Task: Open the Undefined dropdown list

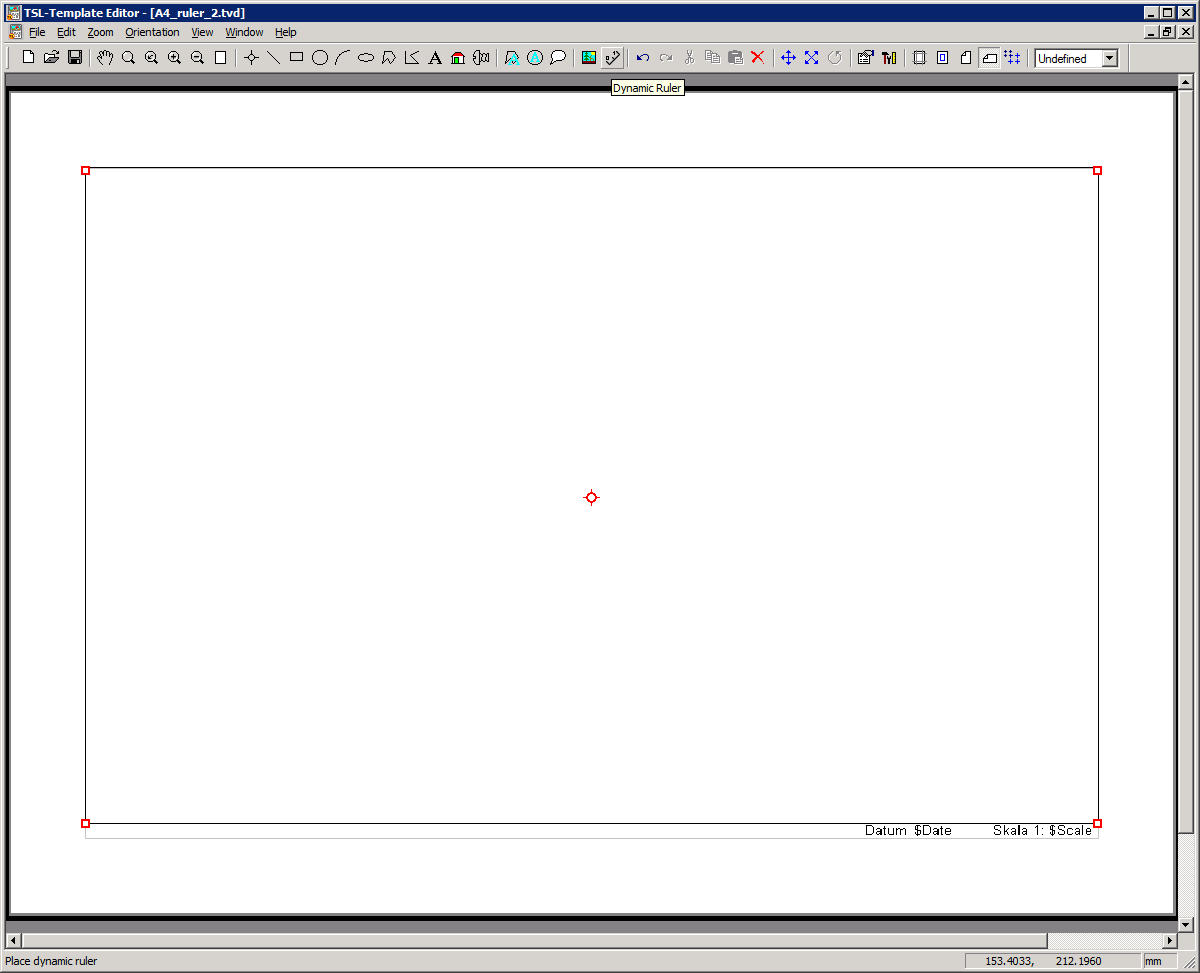Action: [x=1109, y=59]
